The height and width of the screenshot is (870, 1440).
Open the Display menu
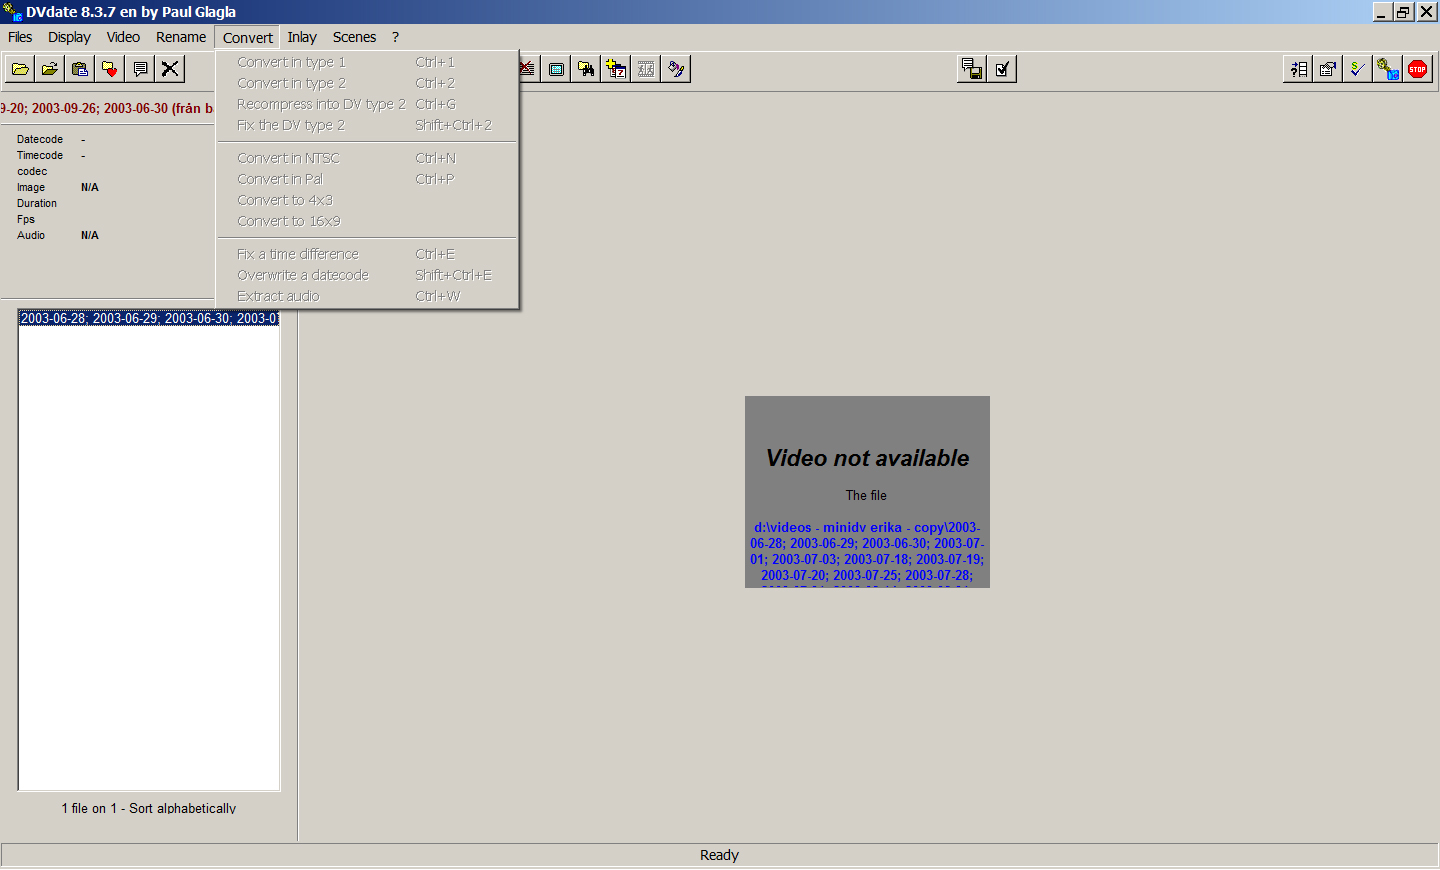[x=69, y=37]
